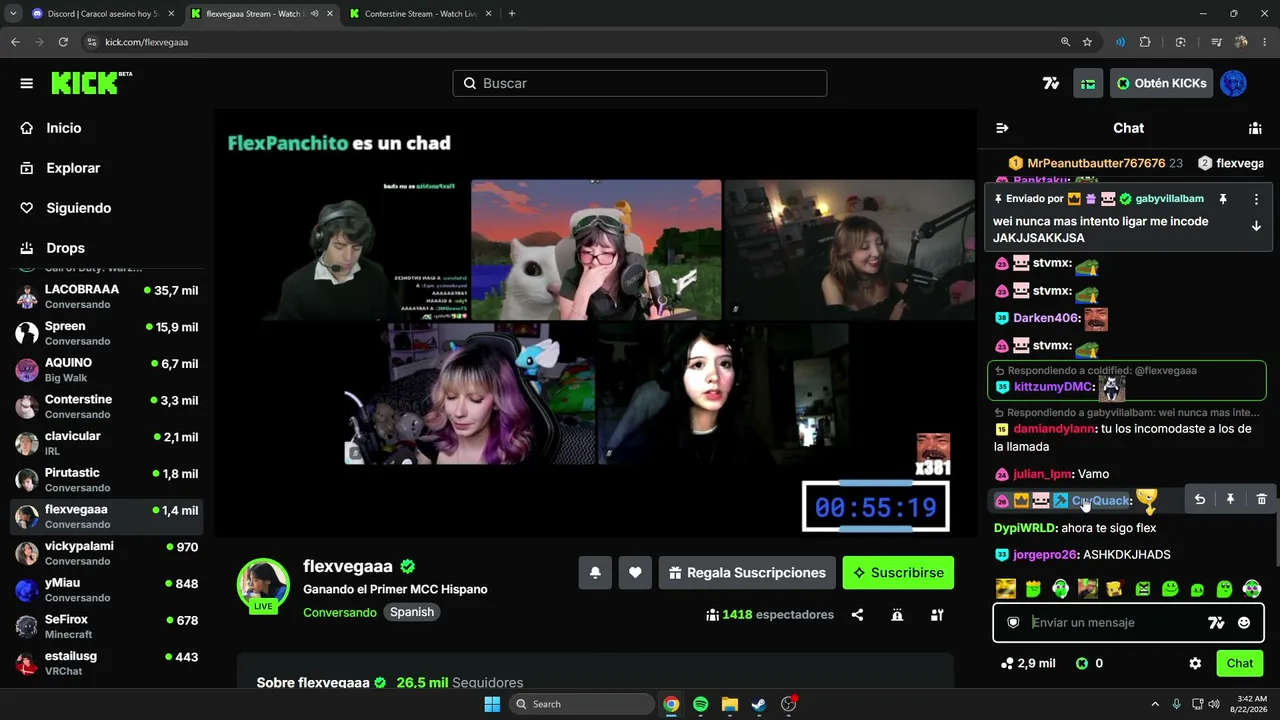The height and width of the screenshot is (720, 1280).
Task: Open Pirutastic channel from sidebar
Action: [107, 480]
